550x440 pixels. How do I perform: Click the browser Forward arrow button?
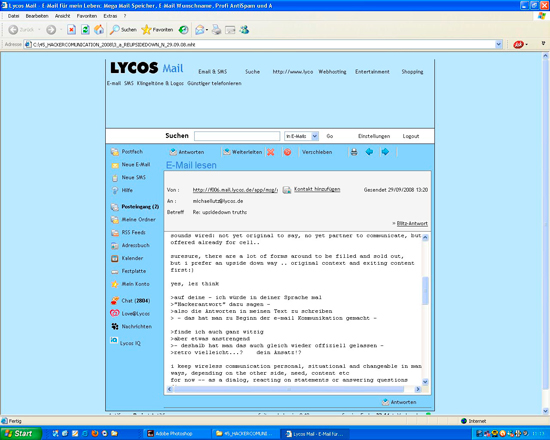point(51,30)
